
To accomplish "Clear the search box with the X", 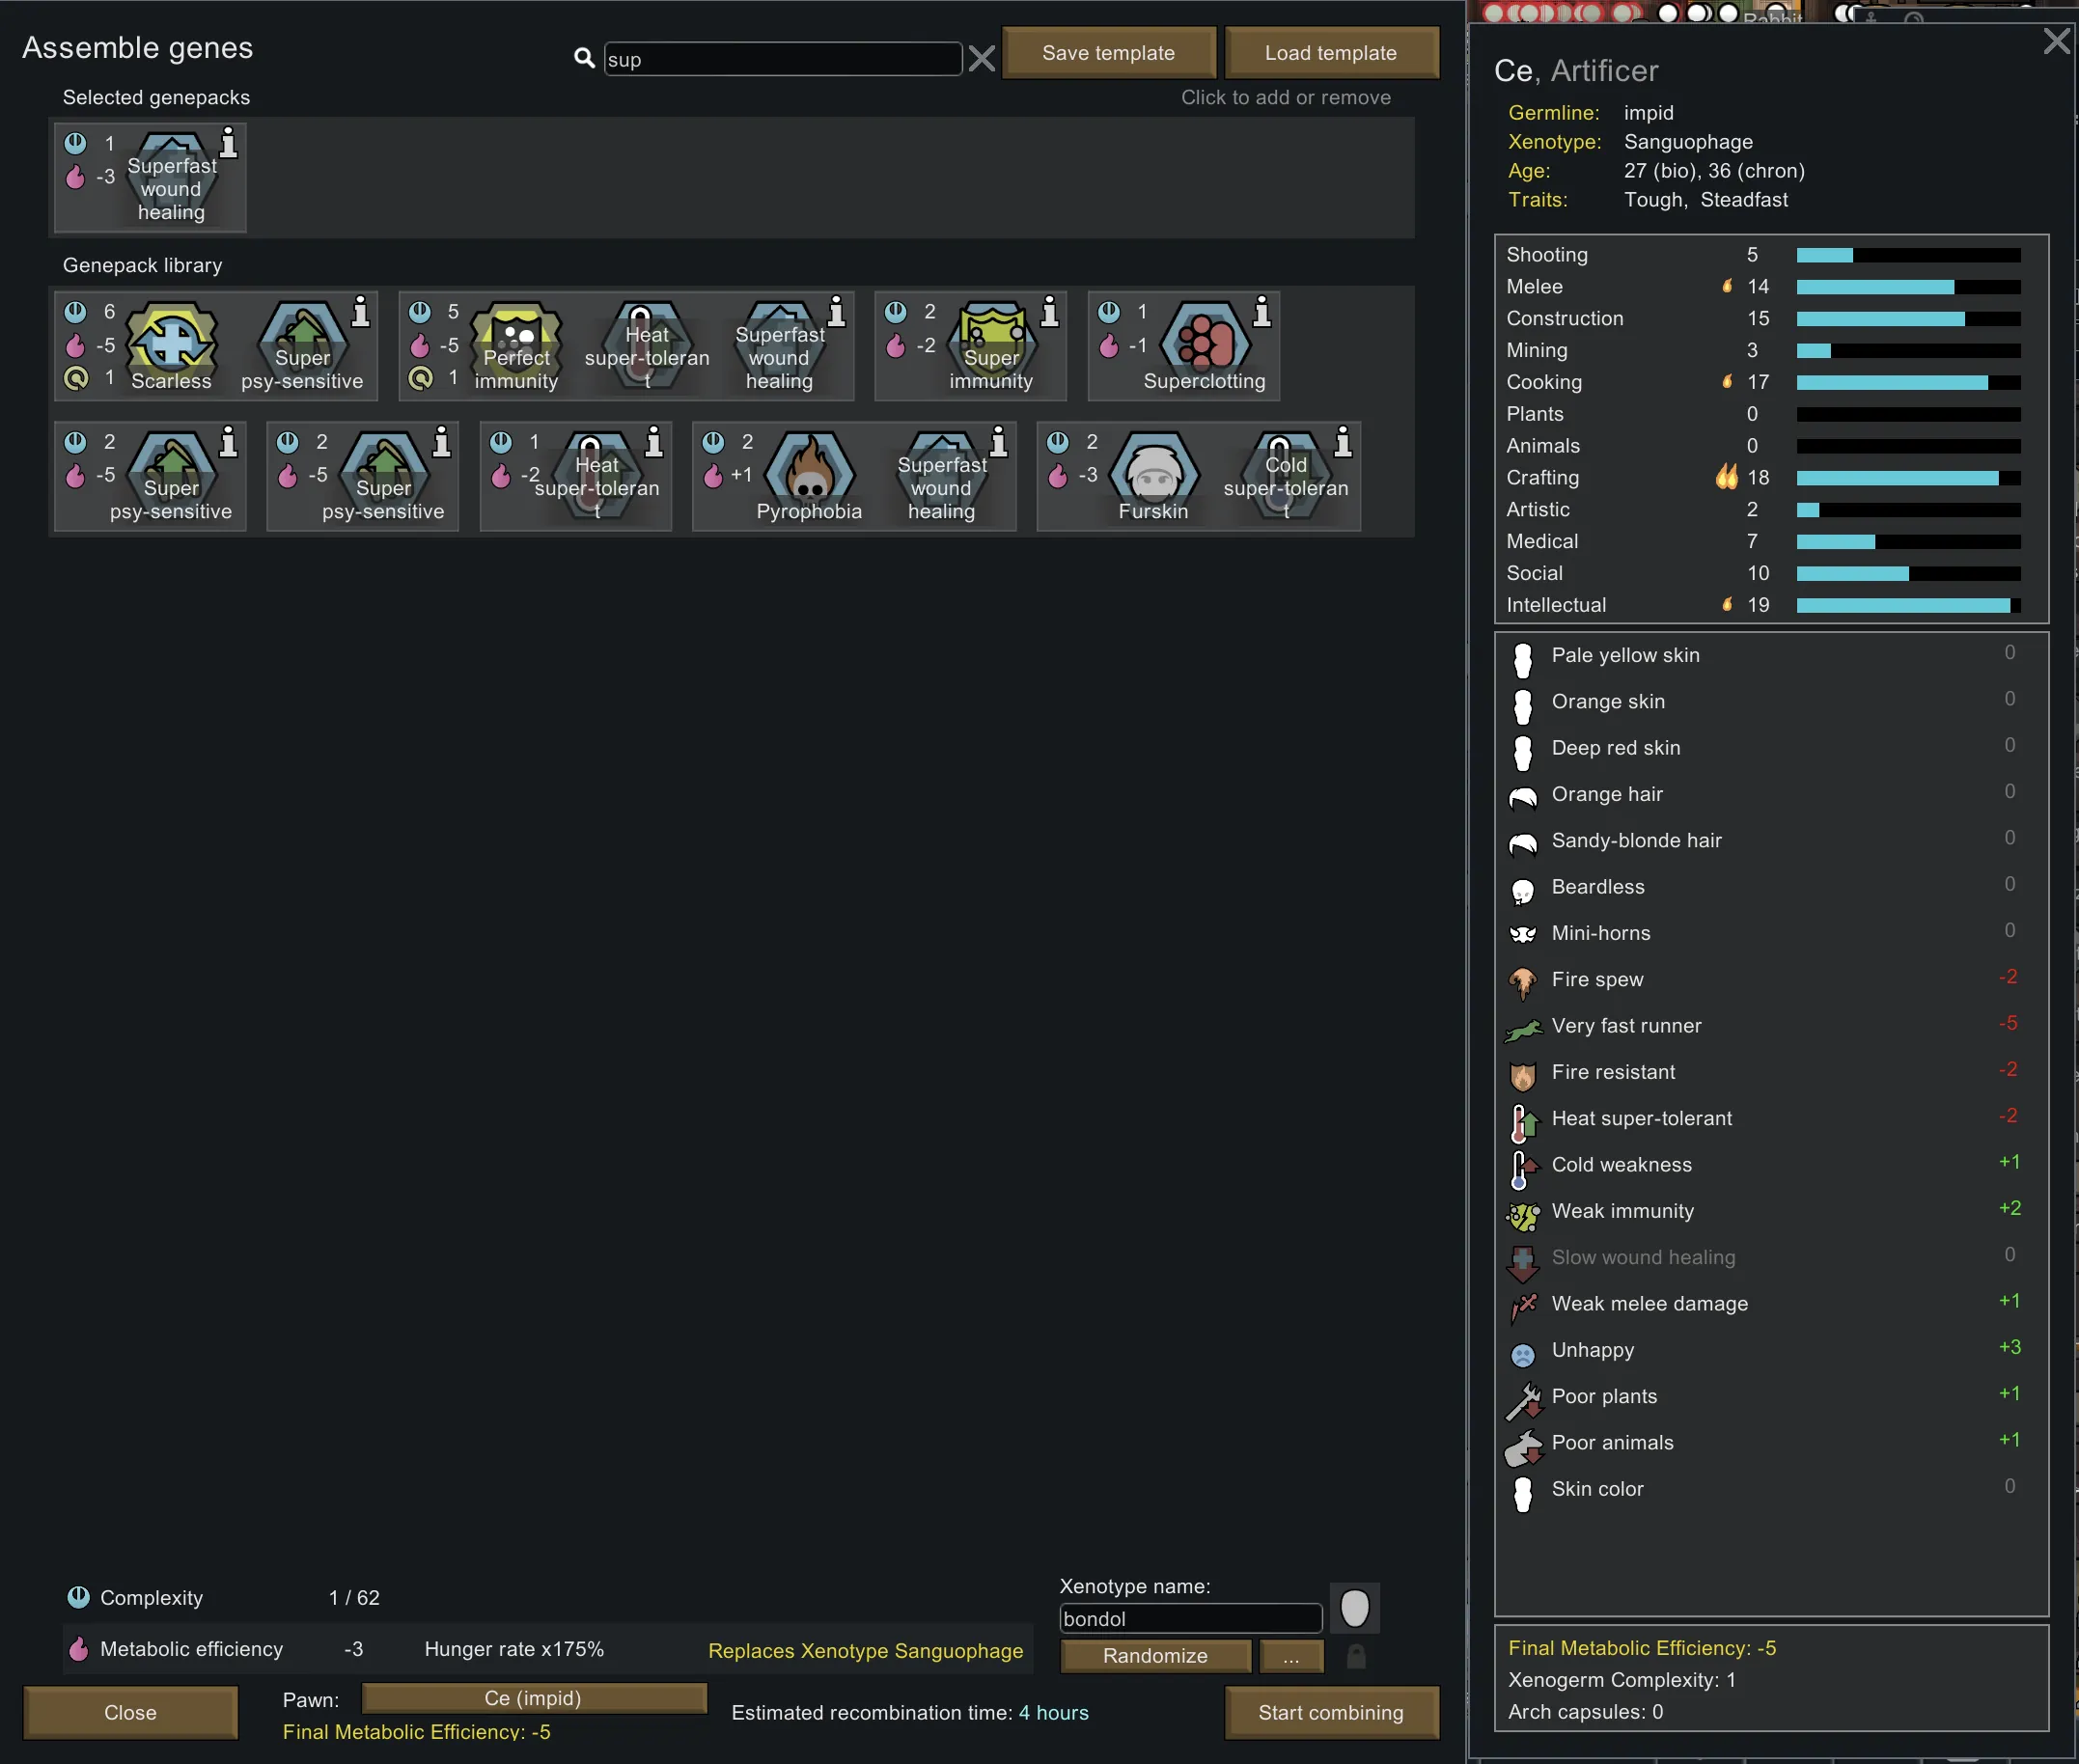I will point(982,59).
